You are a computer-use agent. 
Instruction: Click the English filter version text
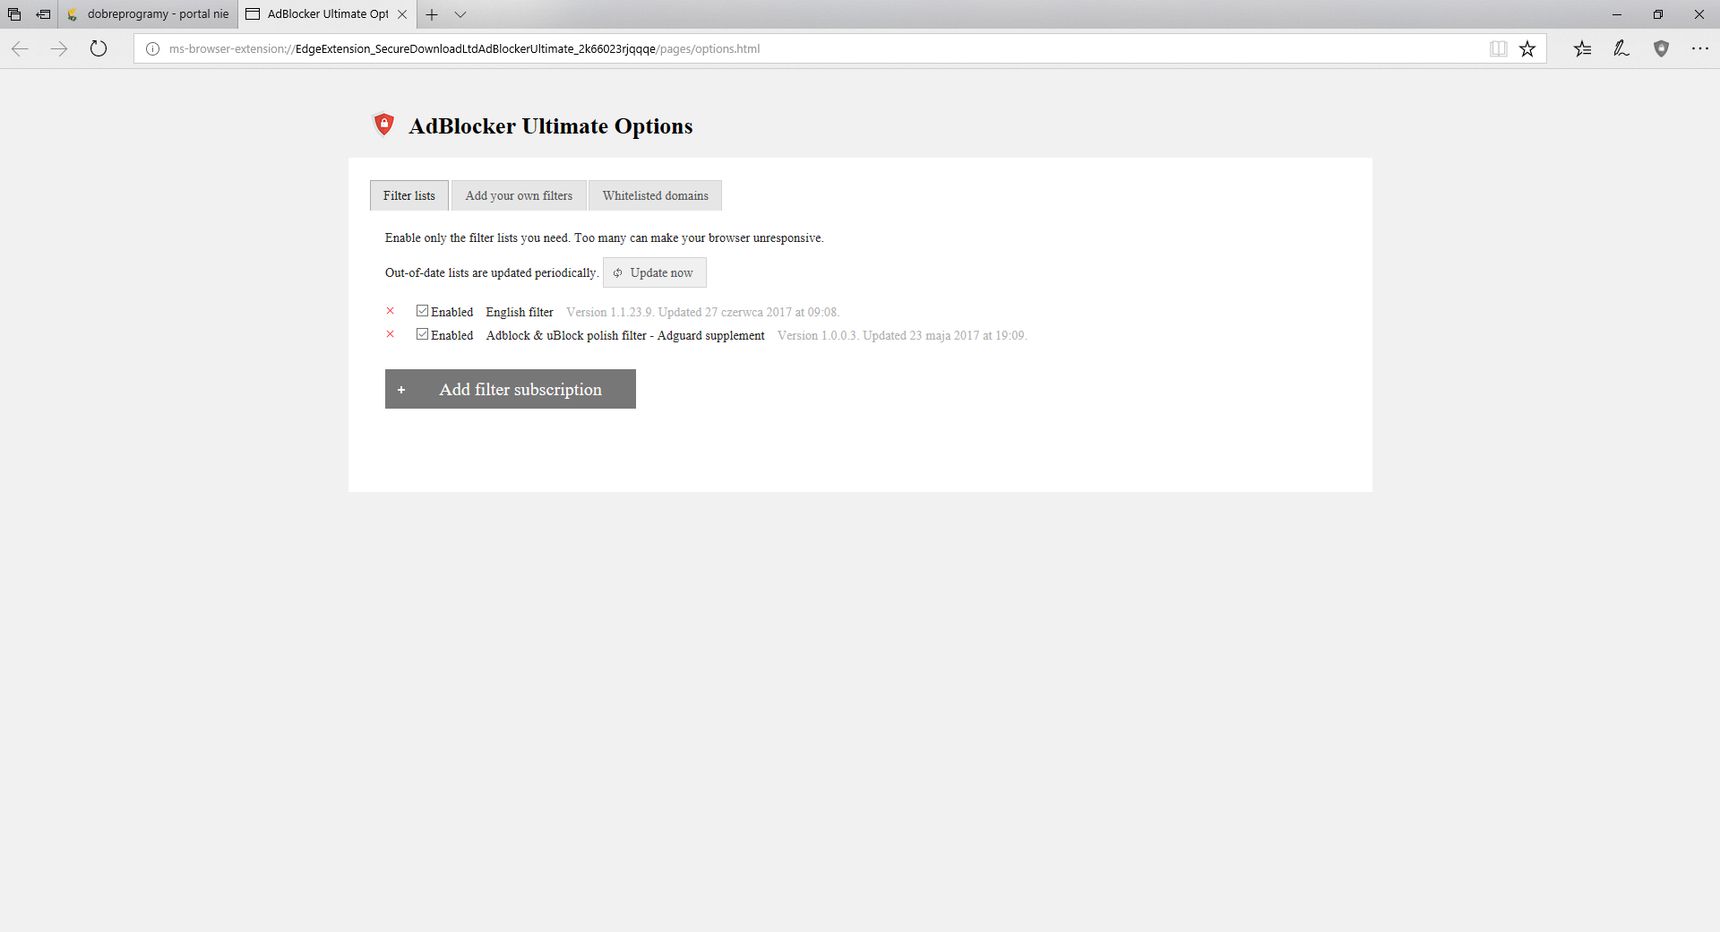point(702,312)
